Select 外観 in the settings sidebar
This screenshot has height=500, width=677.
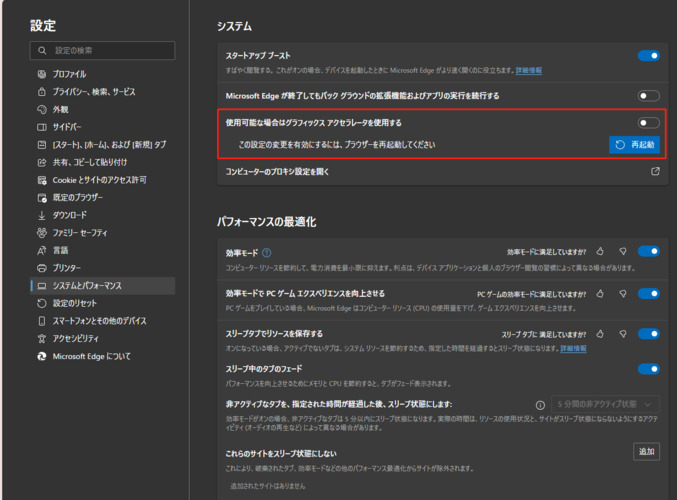click(103, 109)
